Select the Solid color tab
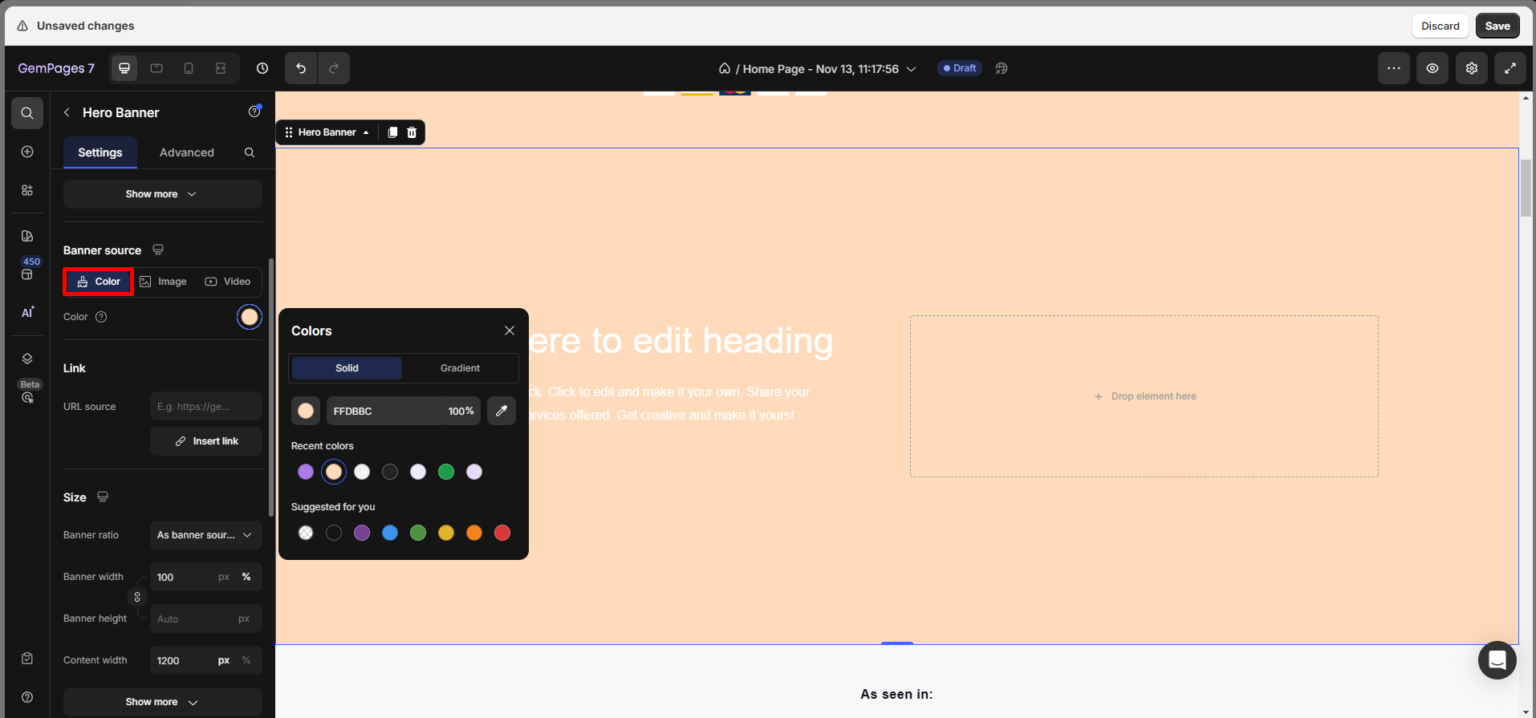 346,368
